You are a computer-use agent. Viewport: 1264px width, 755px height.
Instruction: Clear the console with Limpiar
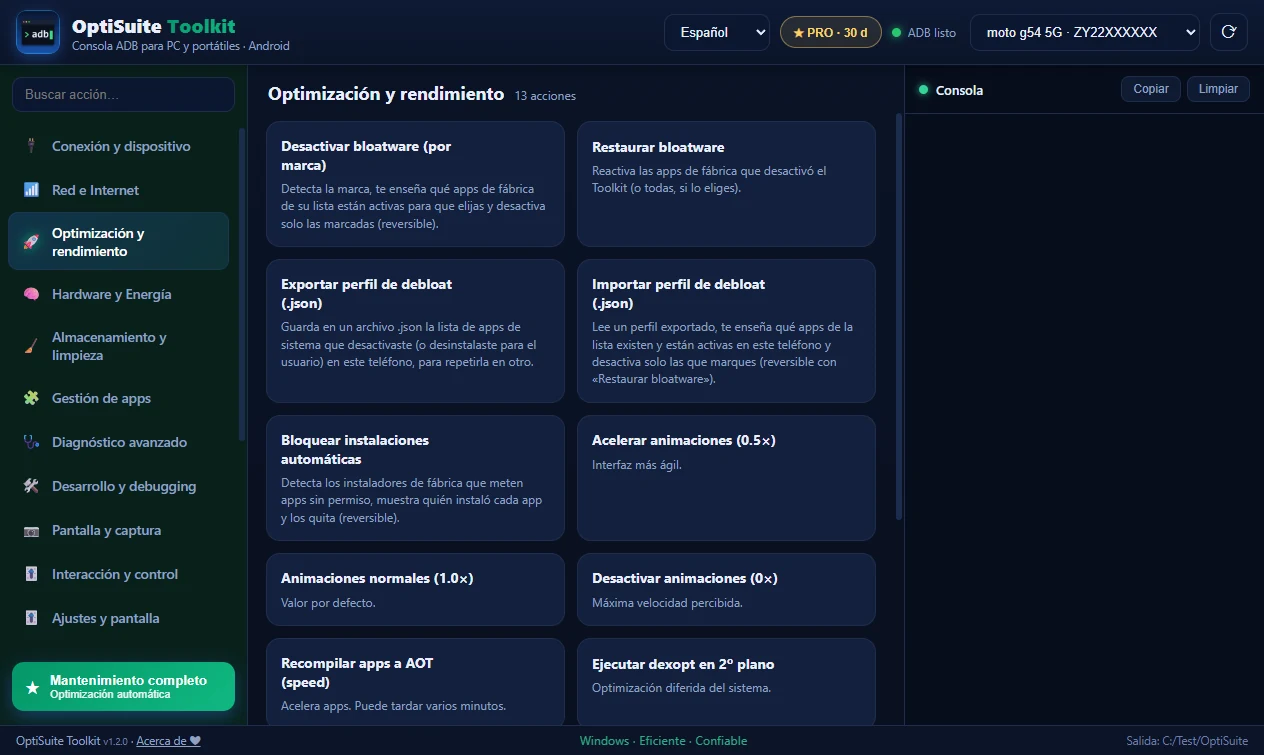pos(1218,89)
